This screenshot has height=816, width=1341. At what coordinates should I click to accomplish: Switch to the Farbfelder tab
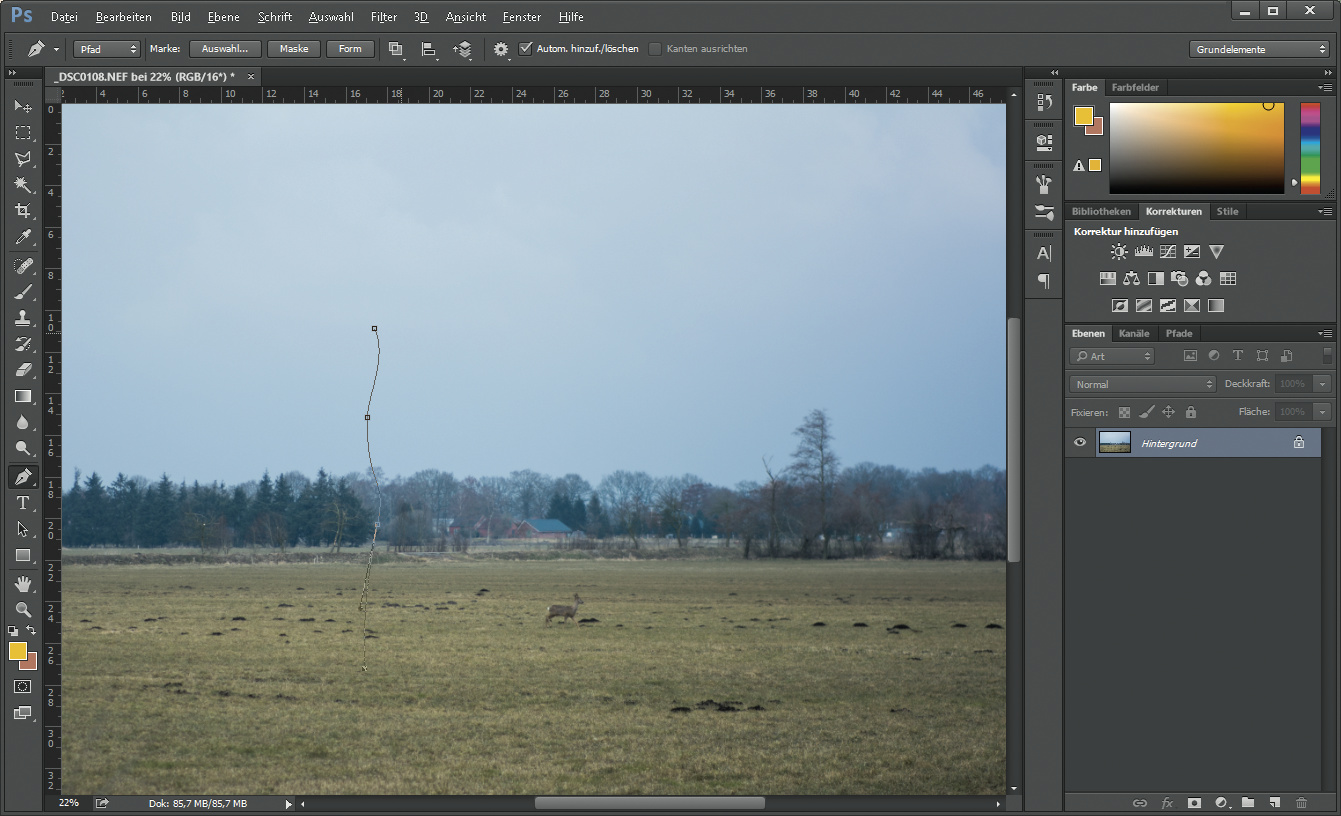click(1135, 88)
